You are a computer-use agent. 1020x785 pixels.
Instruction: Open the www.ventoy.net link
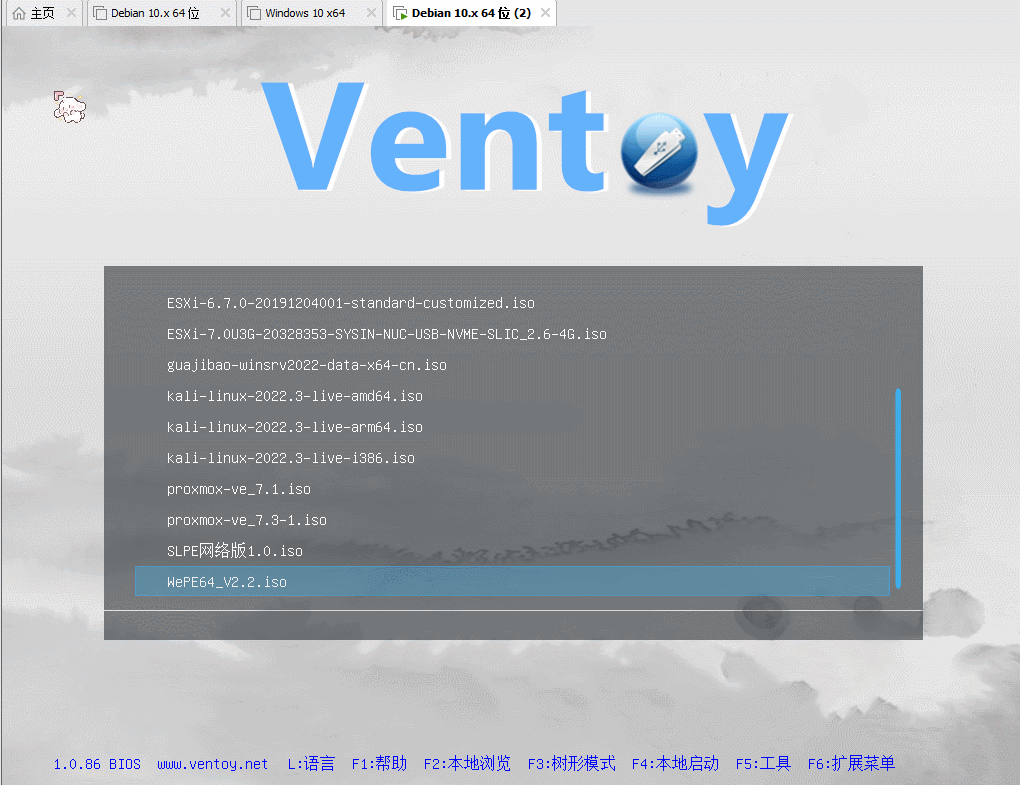(x=213, y=764)
